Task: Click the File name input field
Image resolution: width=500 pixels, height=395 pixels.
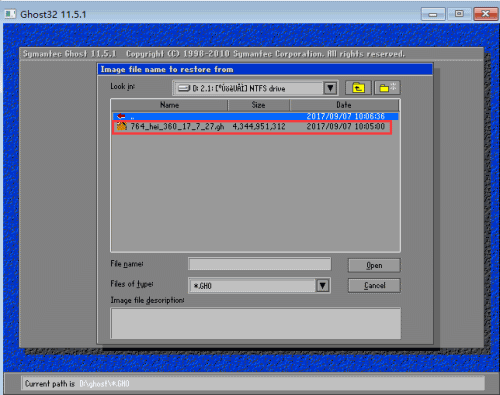Action: [260, 264]
